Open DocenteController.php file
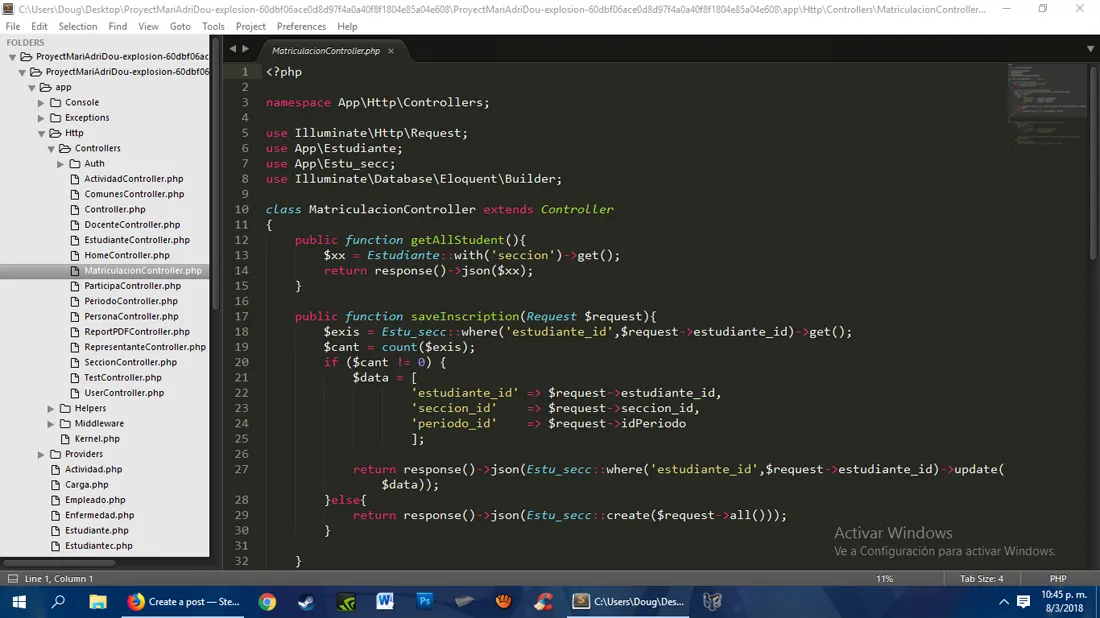 pyautogui.click(x=132, y=225)
